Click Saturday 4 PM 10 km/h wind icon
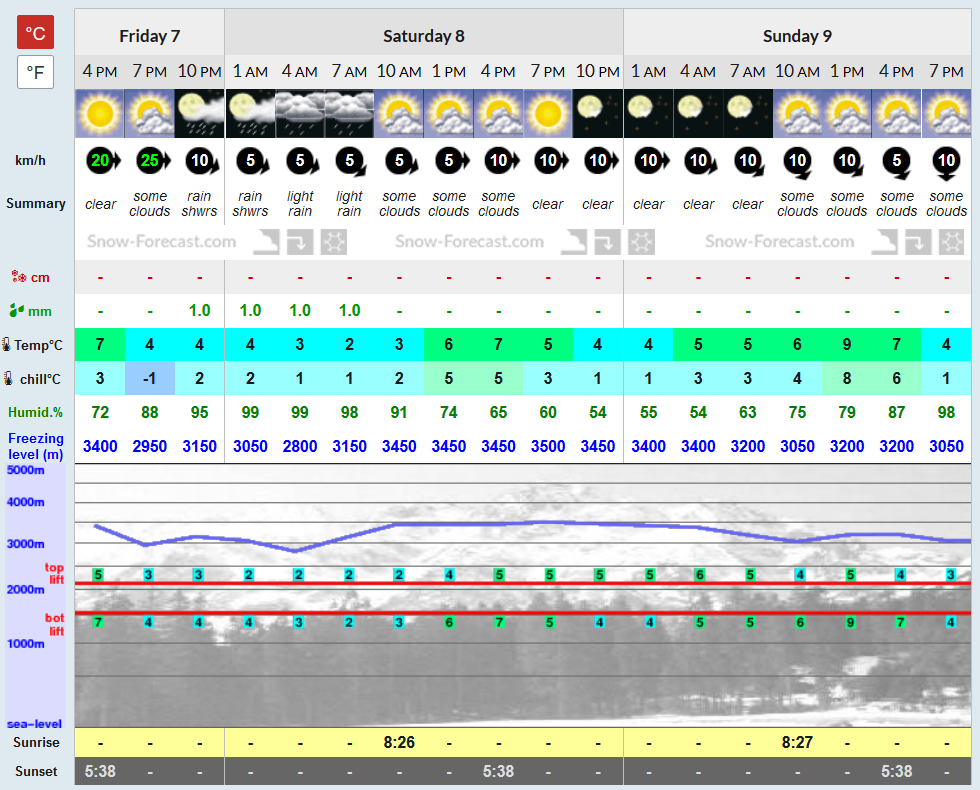 pos(501,161)
